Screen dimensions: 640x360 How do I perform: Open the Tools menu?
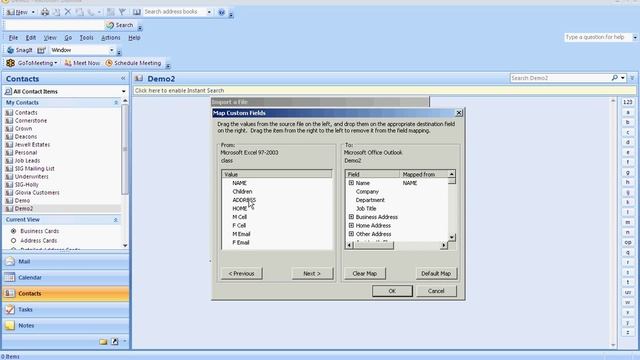(86, 38)
